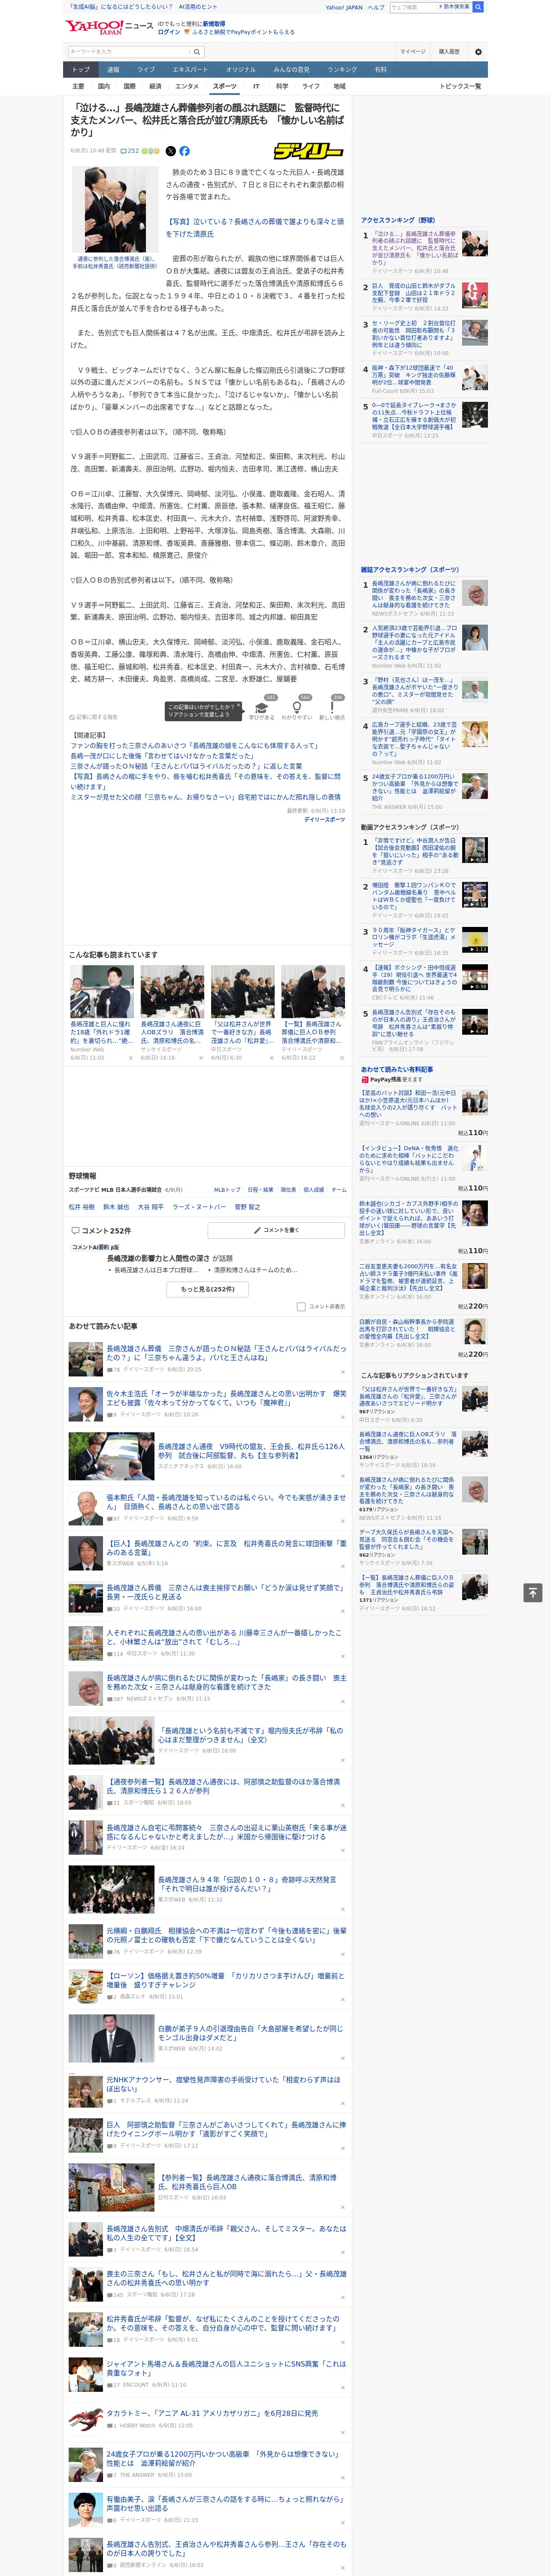Open the 速報 navigation tab
This screenshot has width=551, height=2576.
coord(113,70)
